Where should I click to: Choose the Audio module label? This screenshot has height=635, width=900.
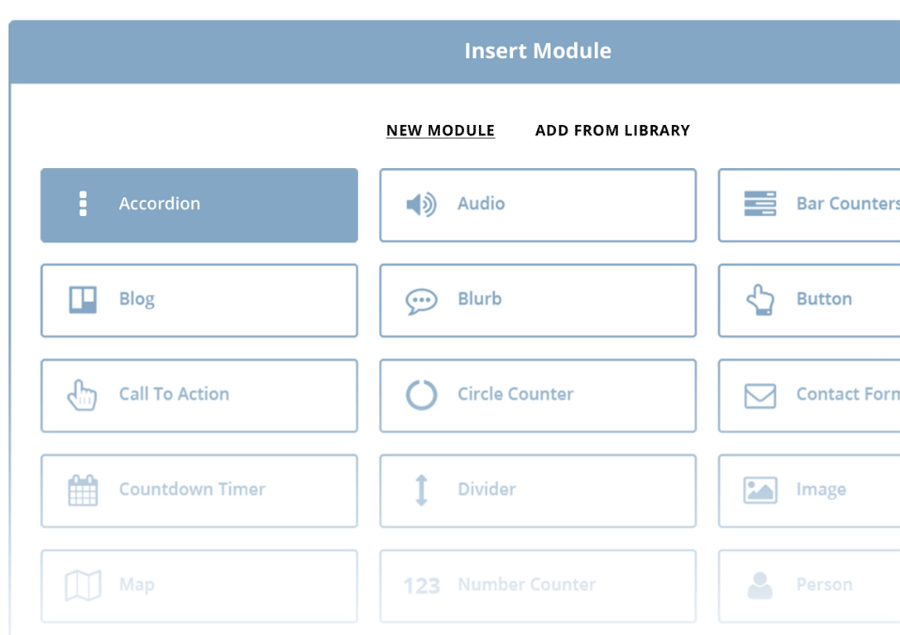point(481,204)
